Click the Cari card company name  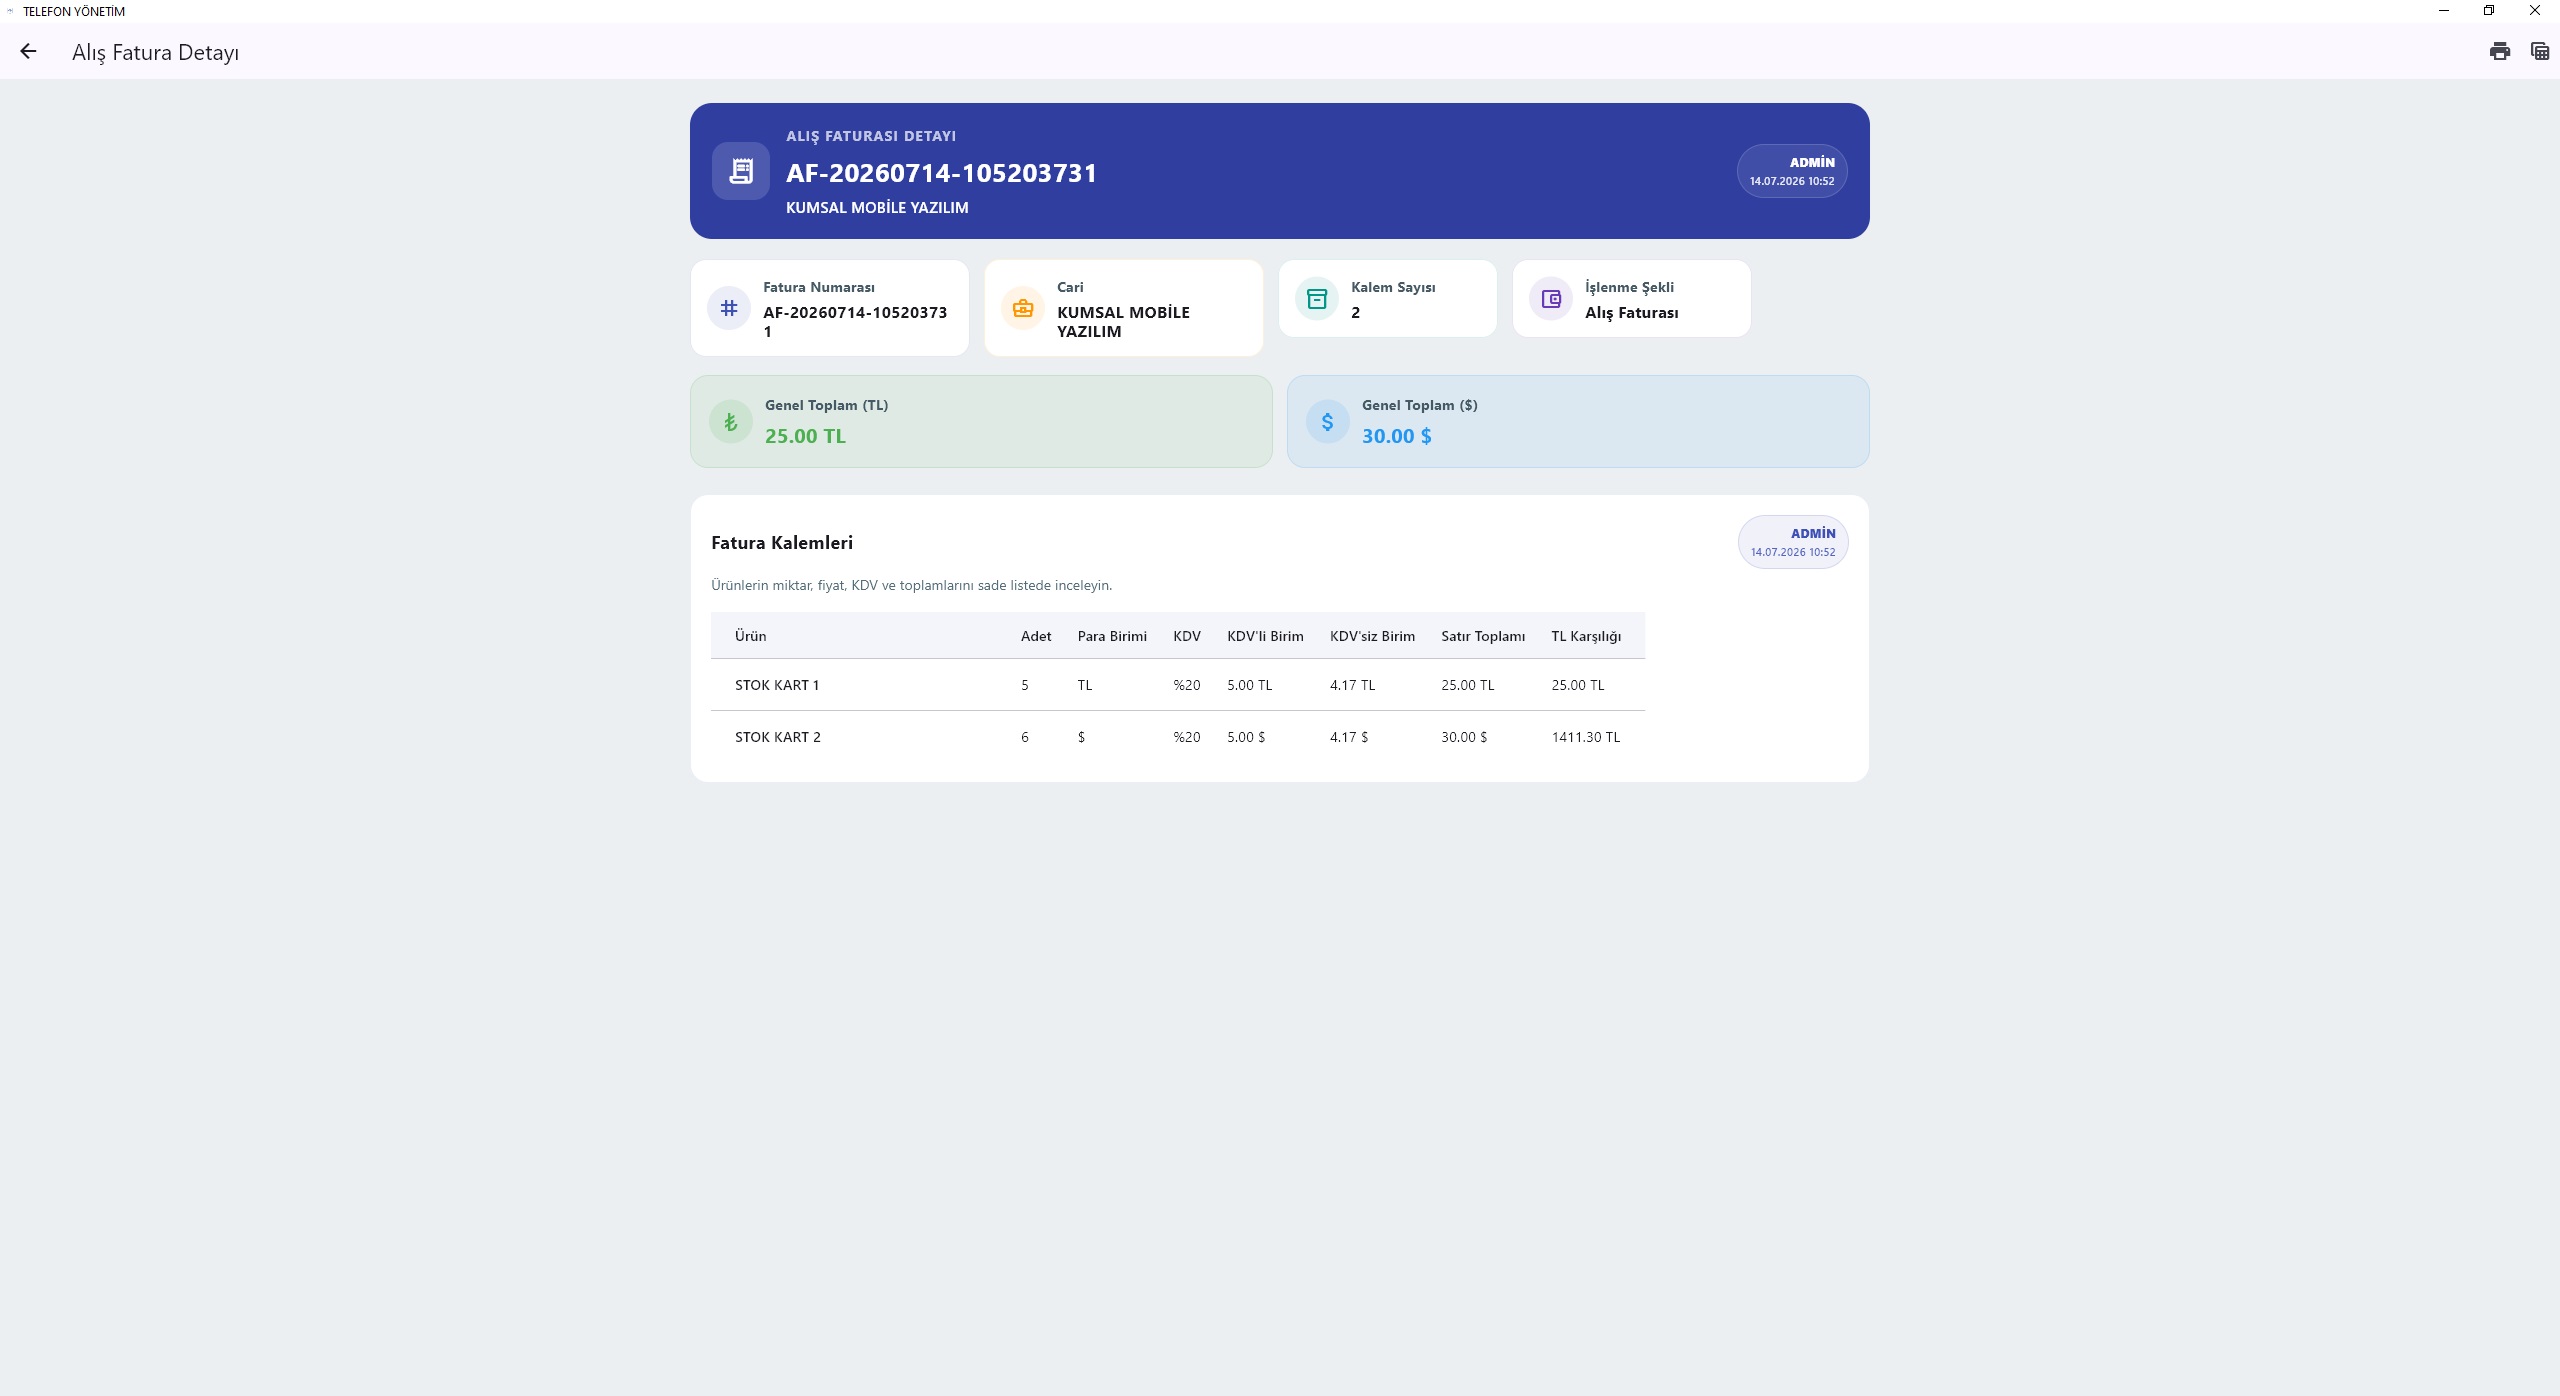(1123, 322)
